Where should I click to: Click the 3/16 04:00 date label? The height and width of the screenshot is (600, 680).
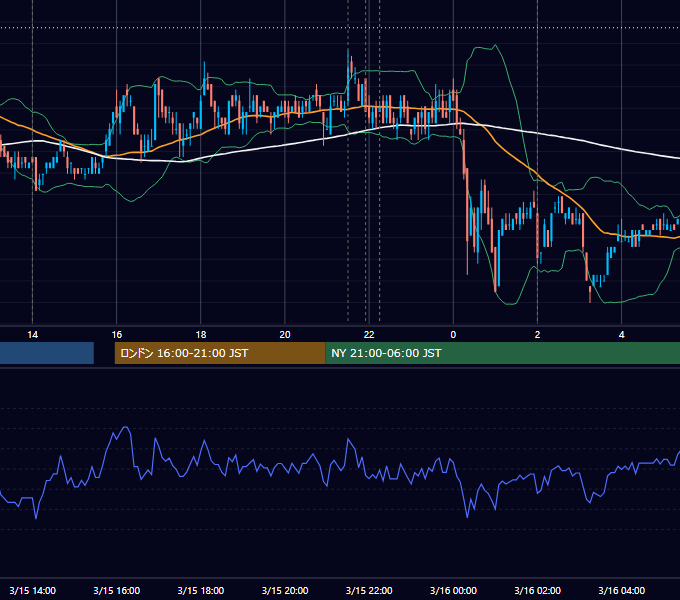coord(621,590)
